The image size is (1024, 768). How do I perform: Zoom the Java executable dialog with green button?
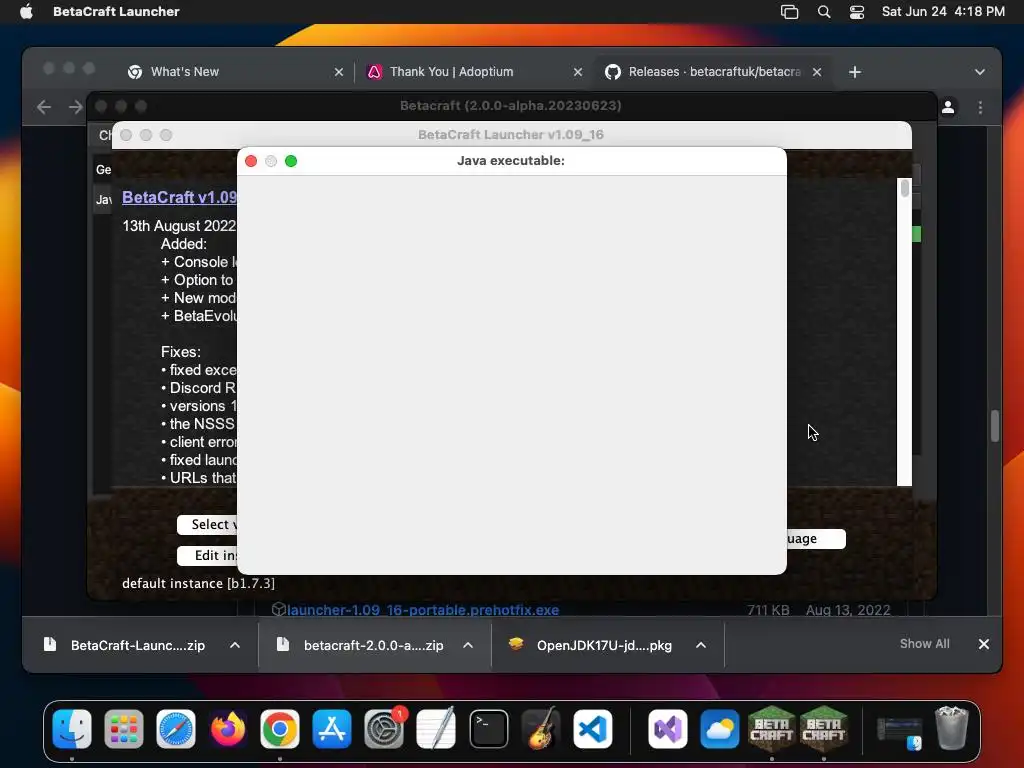(x=291, y=161)
